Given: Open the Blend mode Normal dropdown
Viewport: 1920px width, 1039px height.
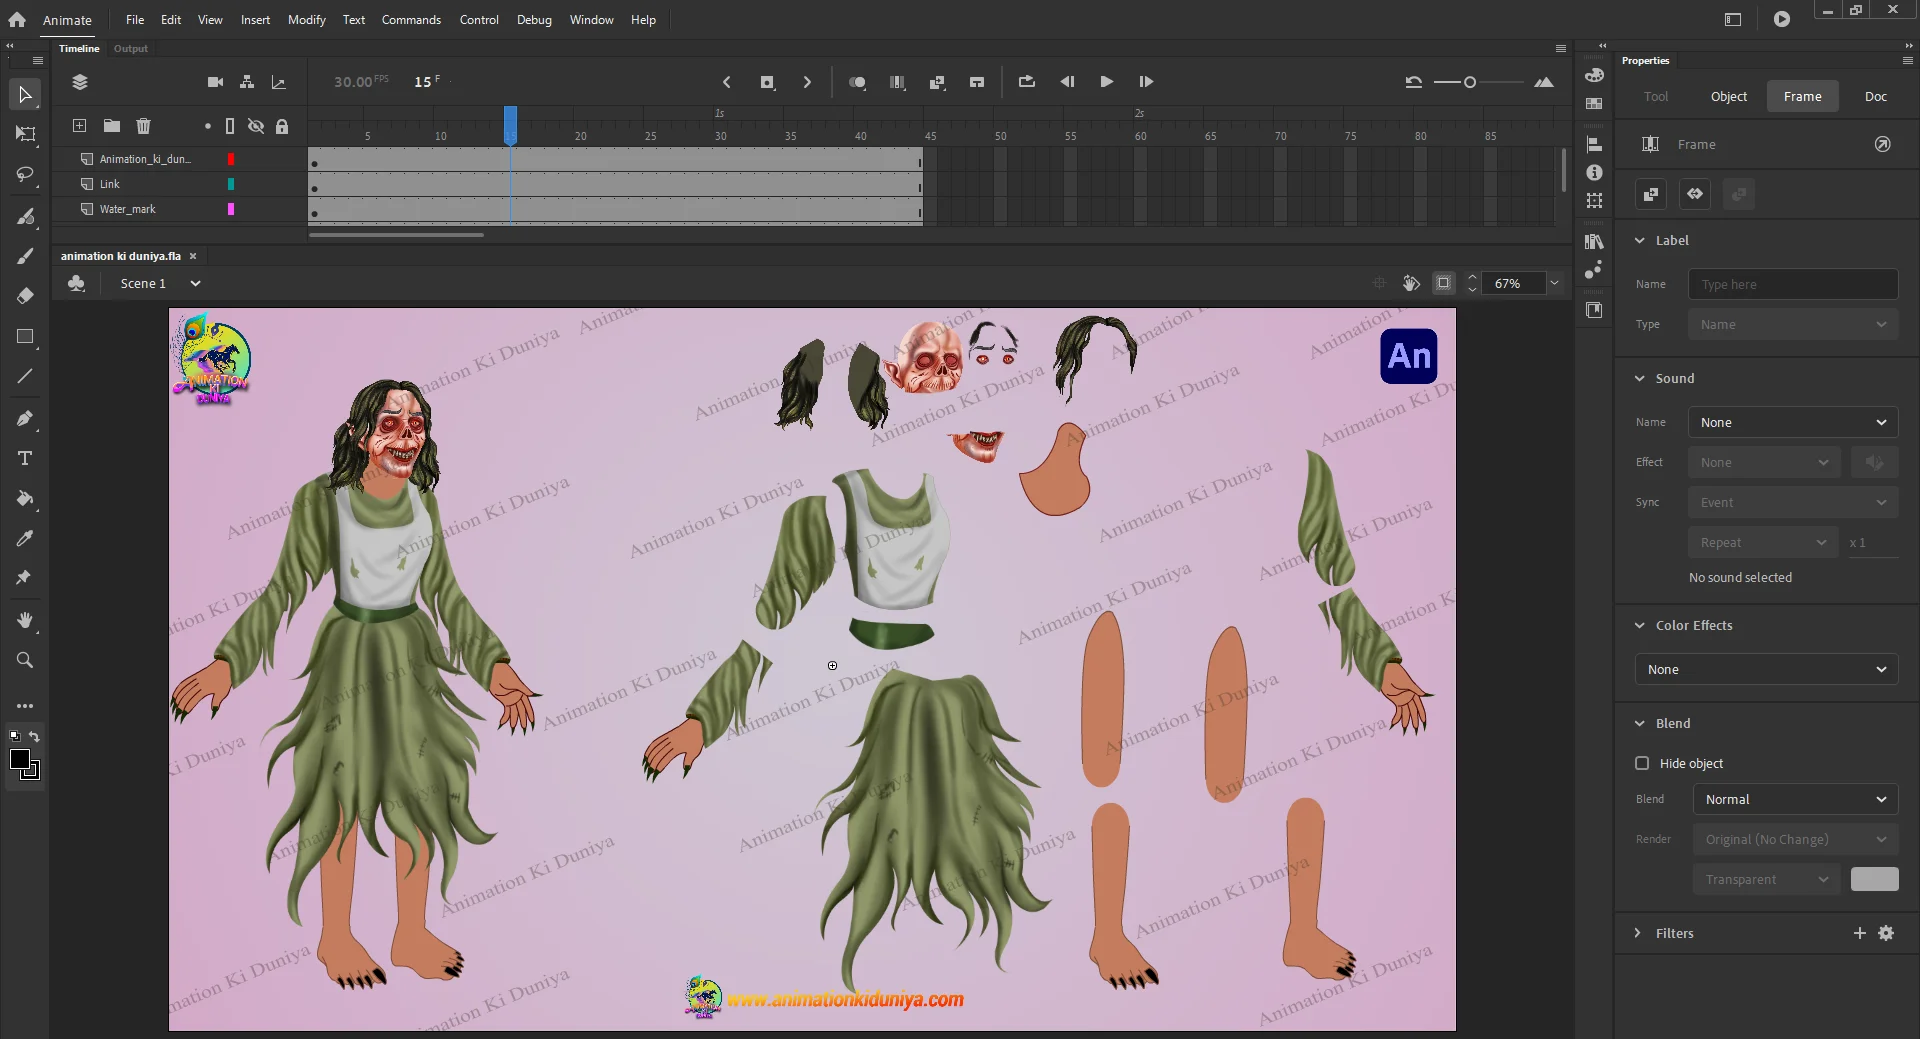Looking at the screenshot, I should click(x=1794, y=799).
